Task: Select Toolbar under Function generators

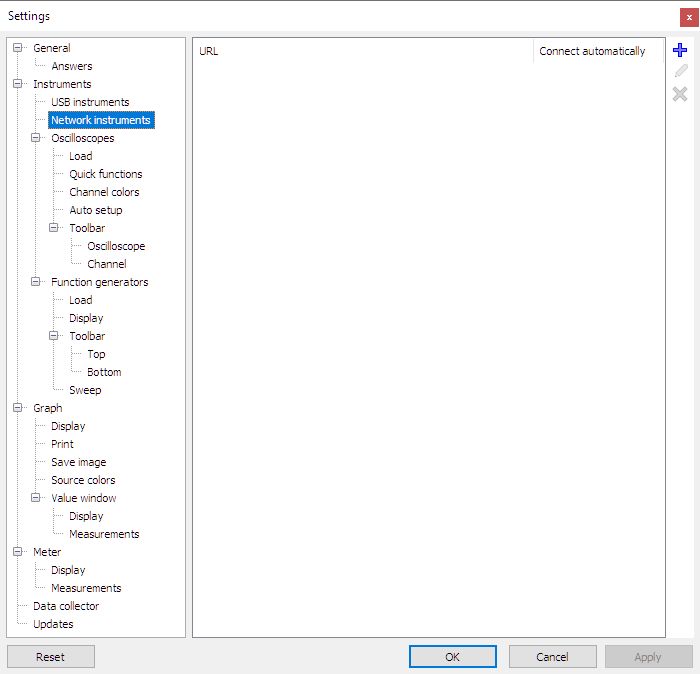Action: [x=87, y=336]
